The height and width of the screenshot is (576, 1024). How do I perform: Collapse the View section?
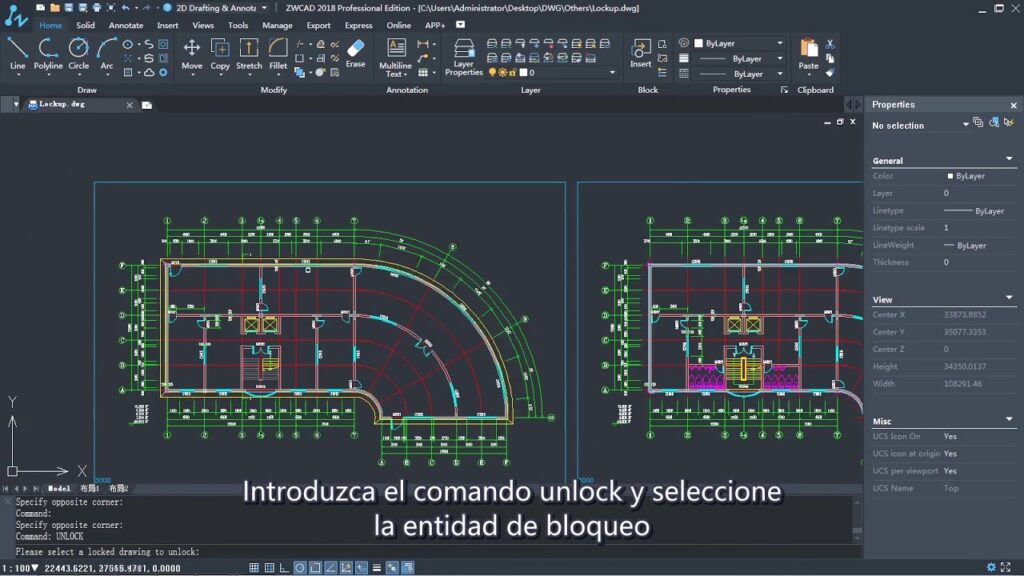tap(1009, 298)
